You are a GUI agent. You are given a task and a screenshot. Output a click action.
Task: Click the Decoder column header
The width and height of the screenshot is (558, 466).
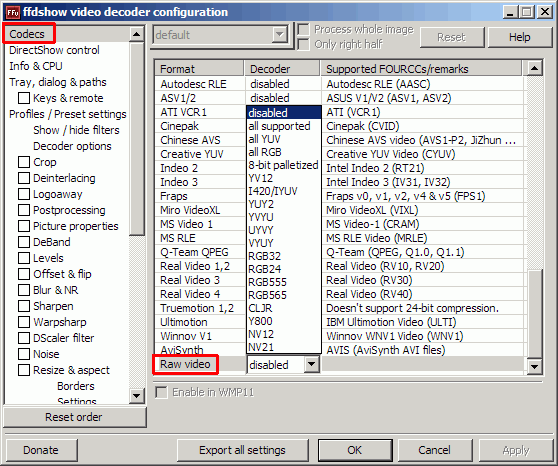[282, 68]
